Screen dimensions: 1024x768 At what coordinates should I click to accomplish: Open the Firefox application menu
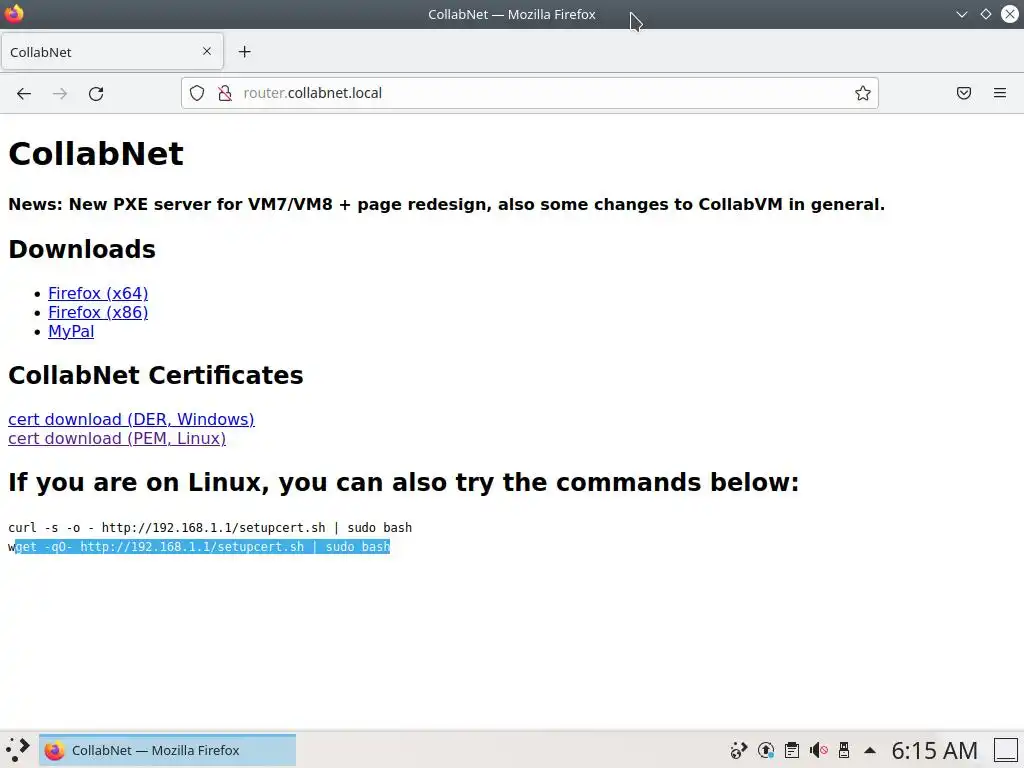point(1000,93)
